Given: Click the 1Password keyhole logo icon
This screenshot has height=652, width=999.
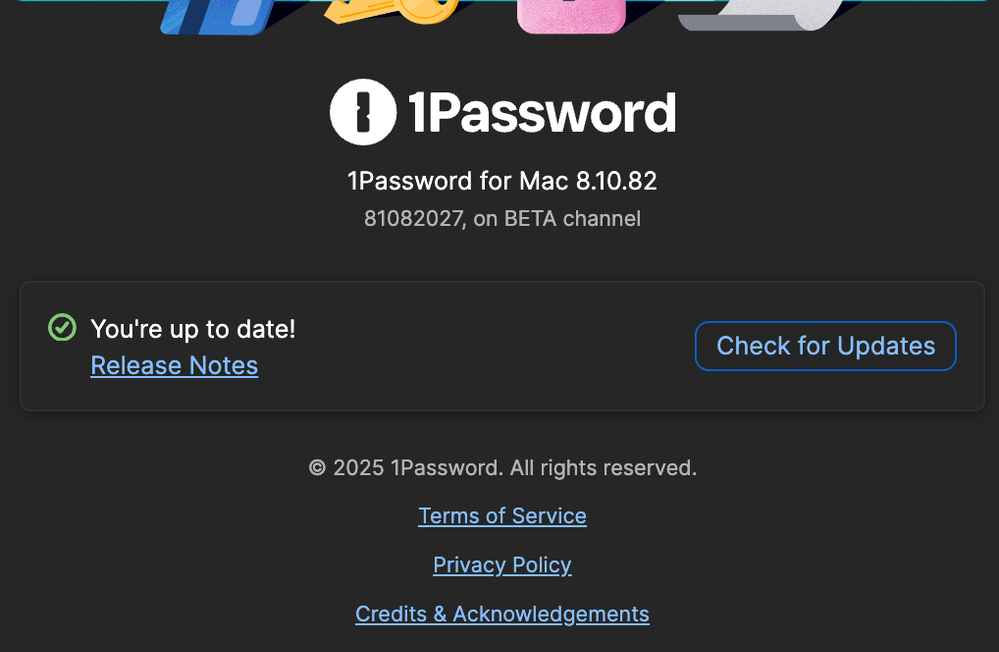Looking at the screenshot, I should pyautogui.click(x=363, y=112).
